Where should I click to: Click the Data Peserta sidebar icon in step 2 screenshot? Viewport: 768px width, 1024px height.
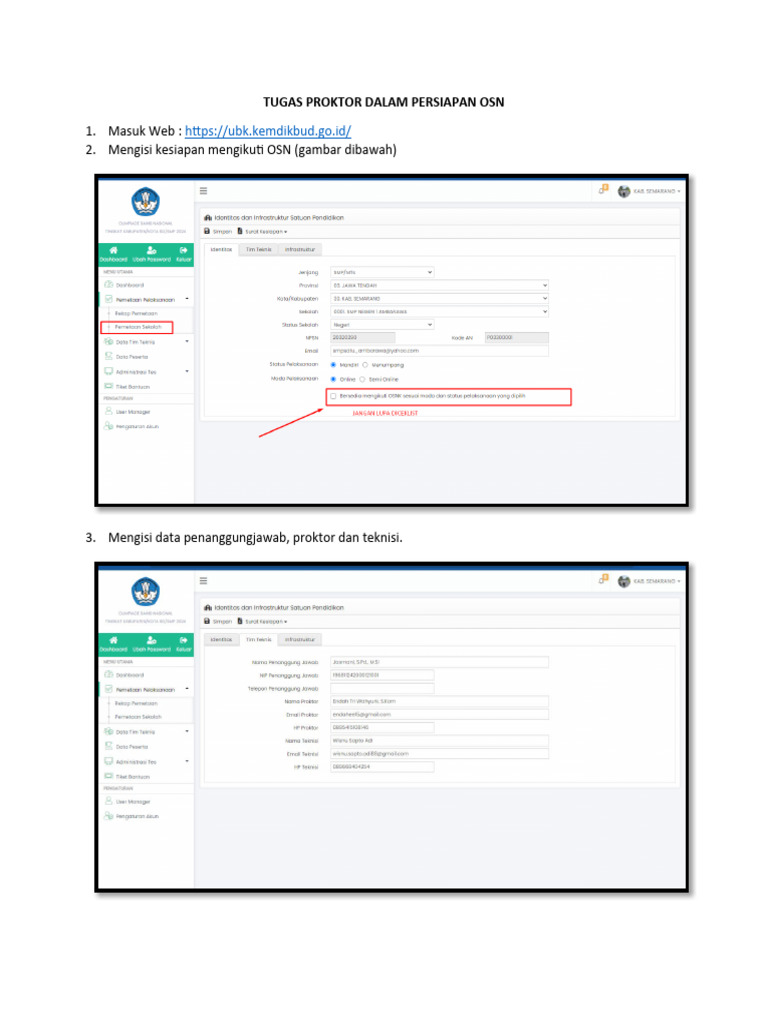[108, 356]
